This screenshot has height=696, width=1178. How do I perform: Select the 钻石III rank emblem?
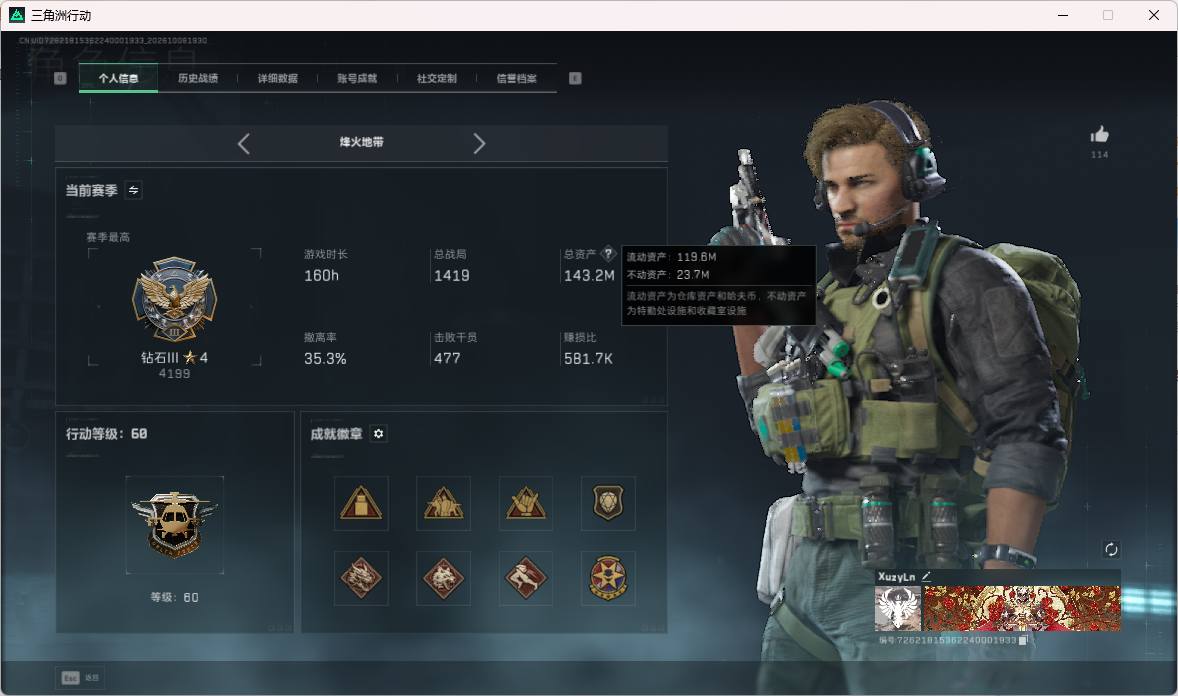click(x=174, y=299)
